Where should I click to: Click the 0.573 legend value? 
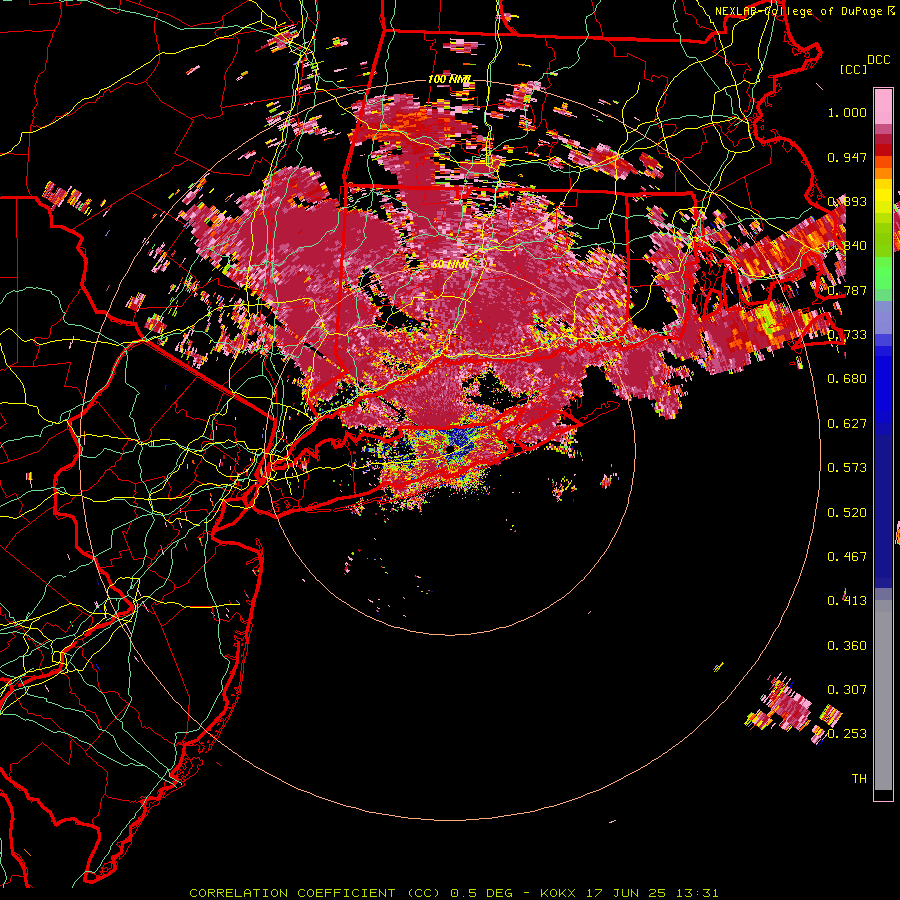point(847,468)
